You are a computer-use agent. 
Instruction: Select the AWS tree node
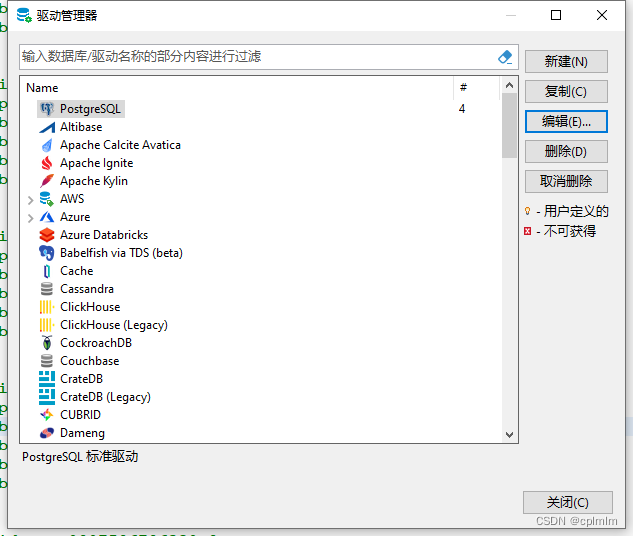tap(72, 199)
